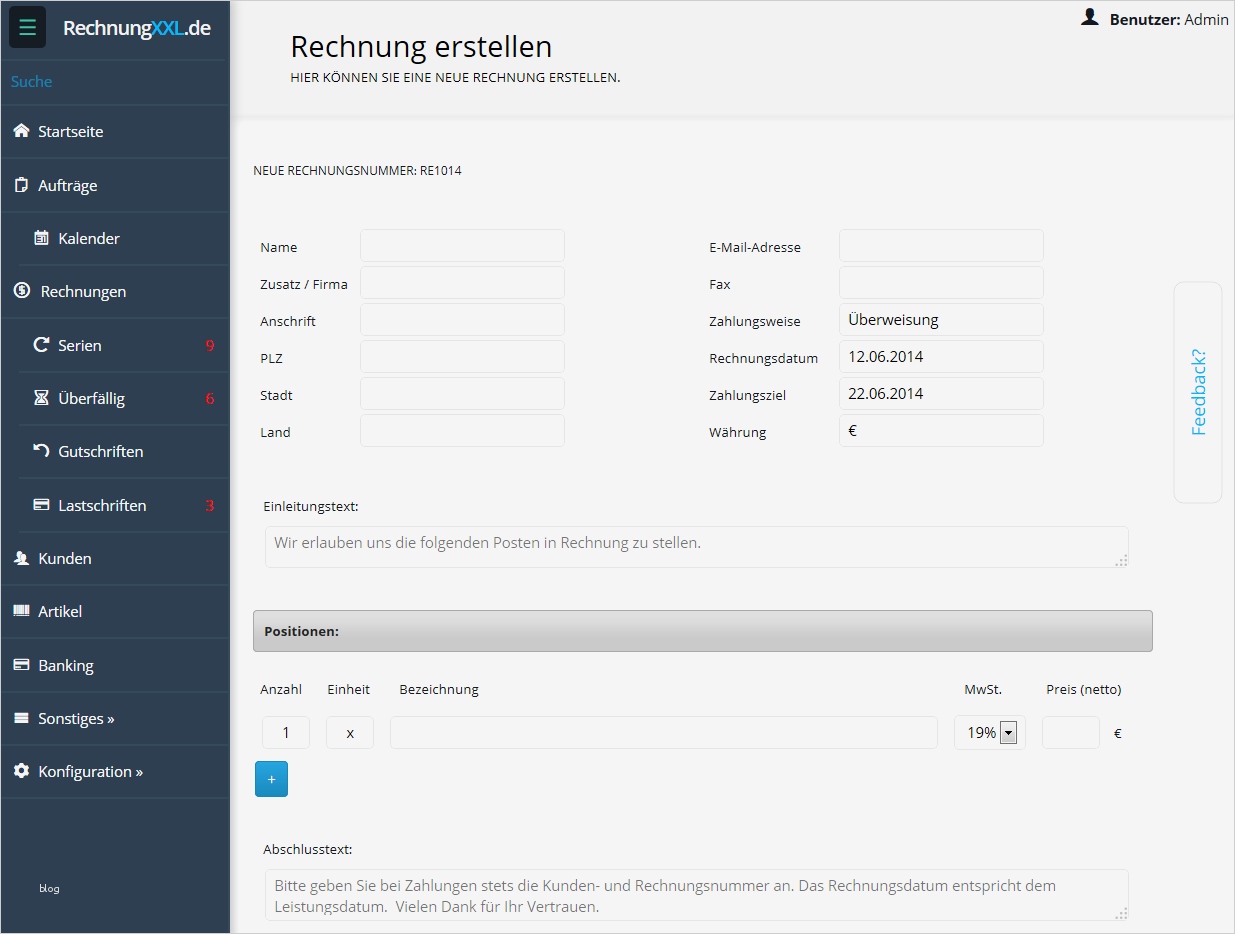Click the Serien refresh icon
This screenshot has height=934, width=1235.
pos(41,345)
